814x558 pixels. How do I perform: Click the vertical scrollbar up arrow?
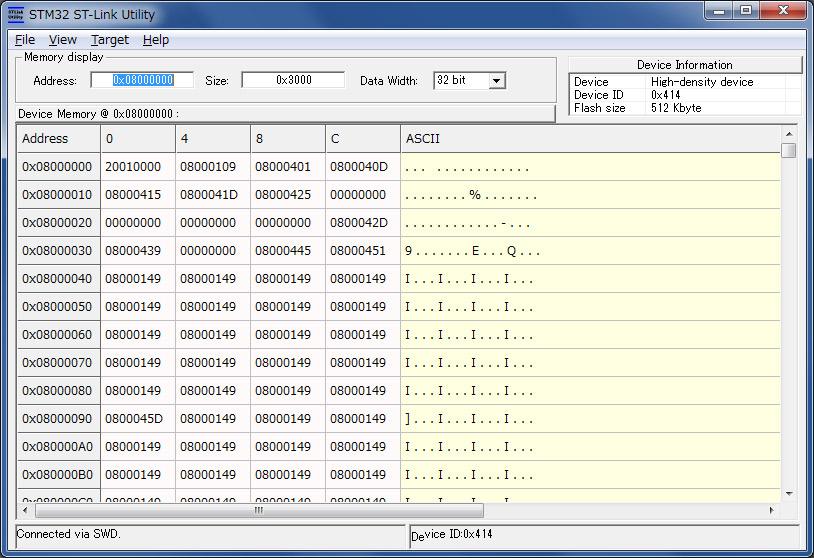(x=789, y=132)
